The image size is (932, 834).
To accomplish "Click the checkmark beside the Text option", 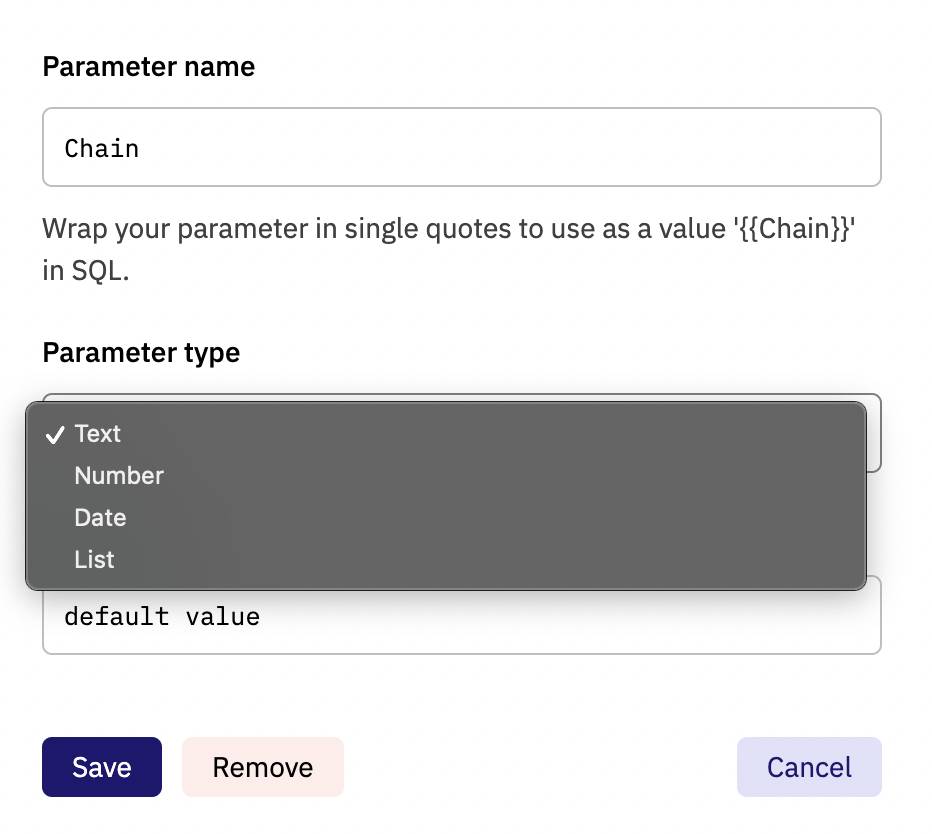I will point(55,435).
